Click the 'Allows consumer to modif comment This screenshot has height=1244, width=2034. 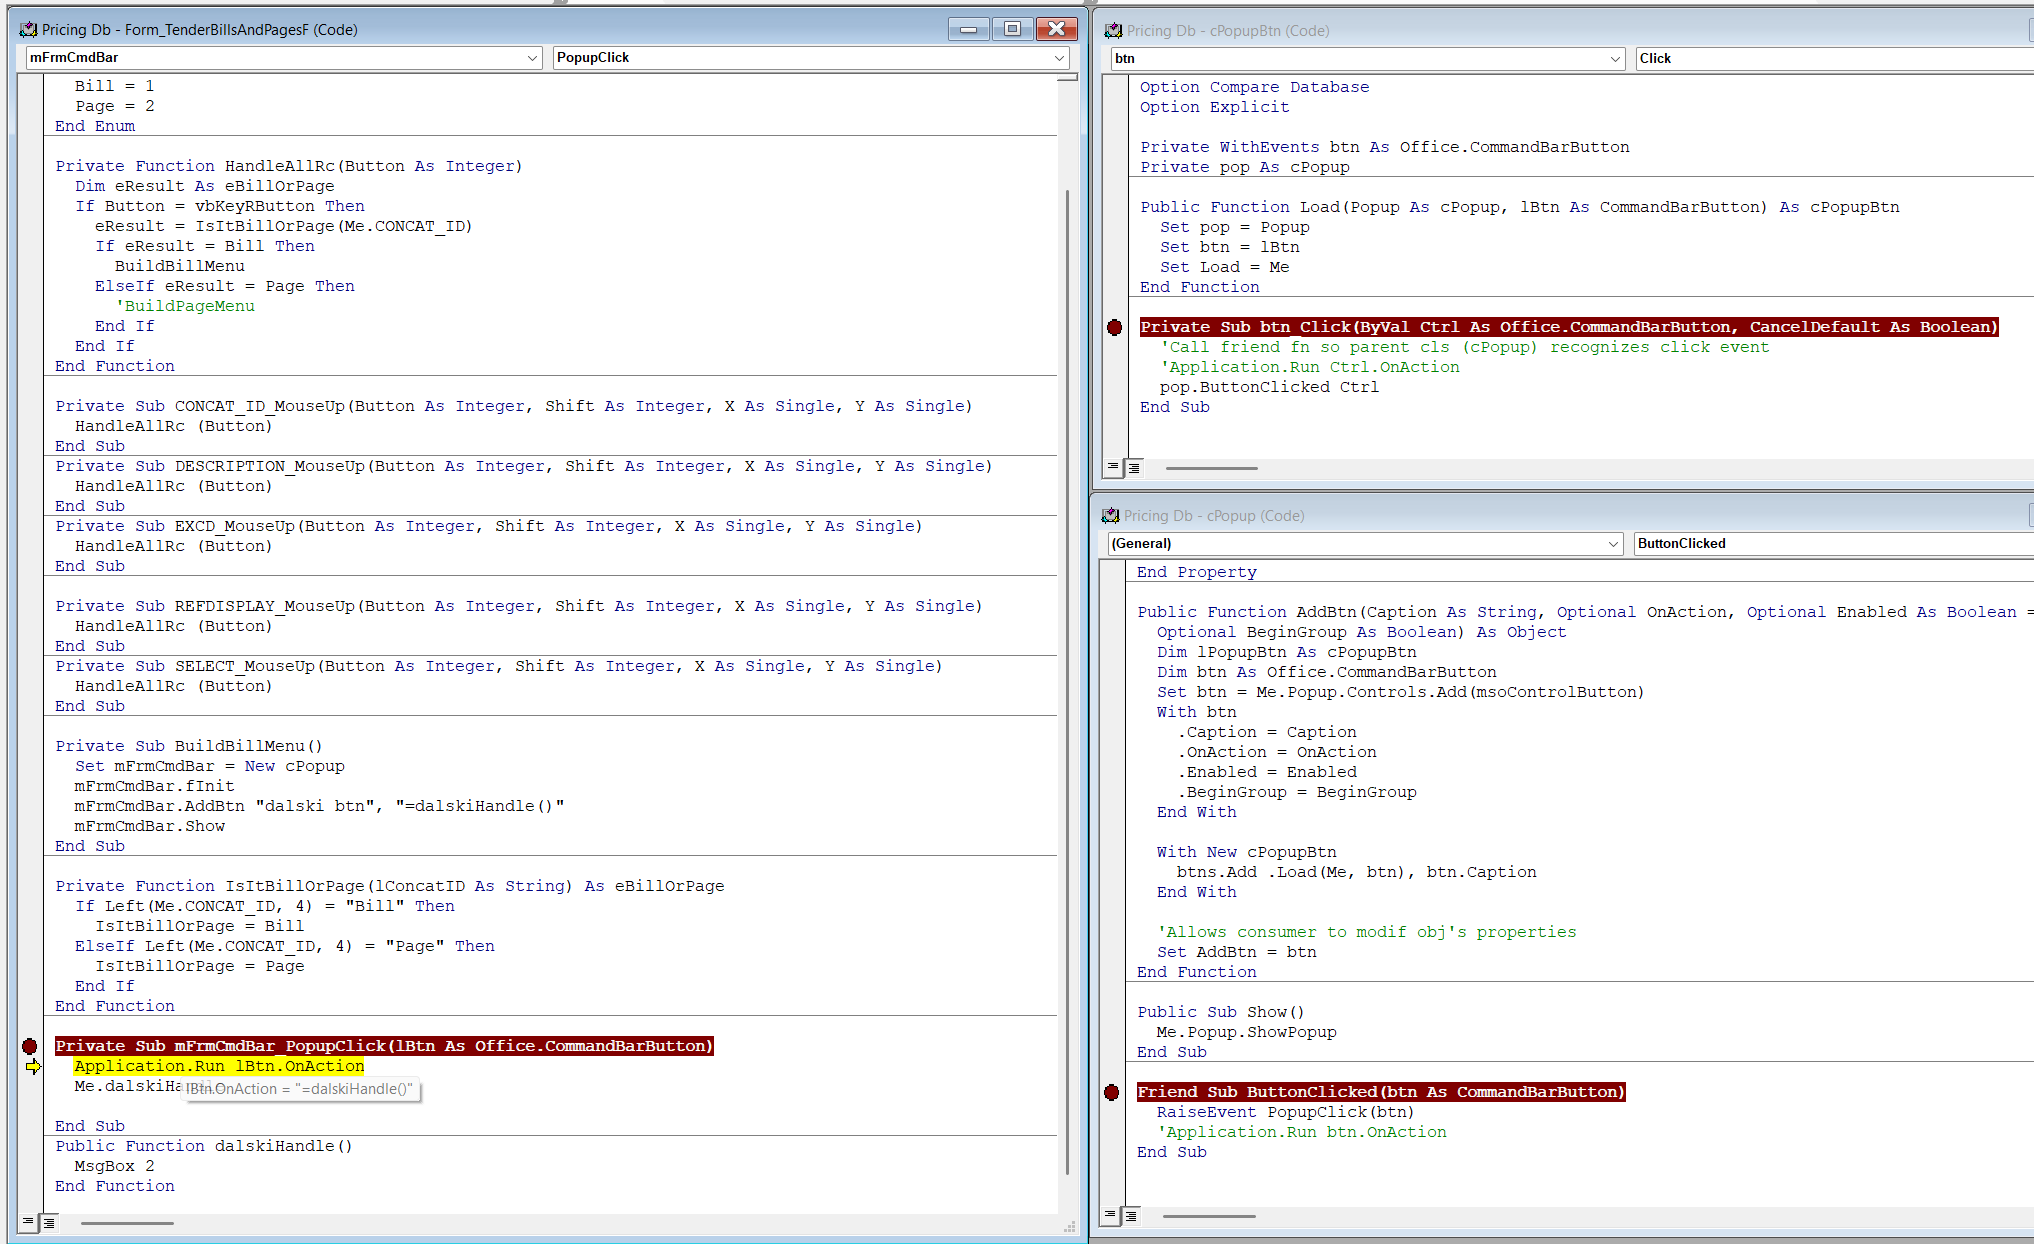point(1366,932)
